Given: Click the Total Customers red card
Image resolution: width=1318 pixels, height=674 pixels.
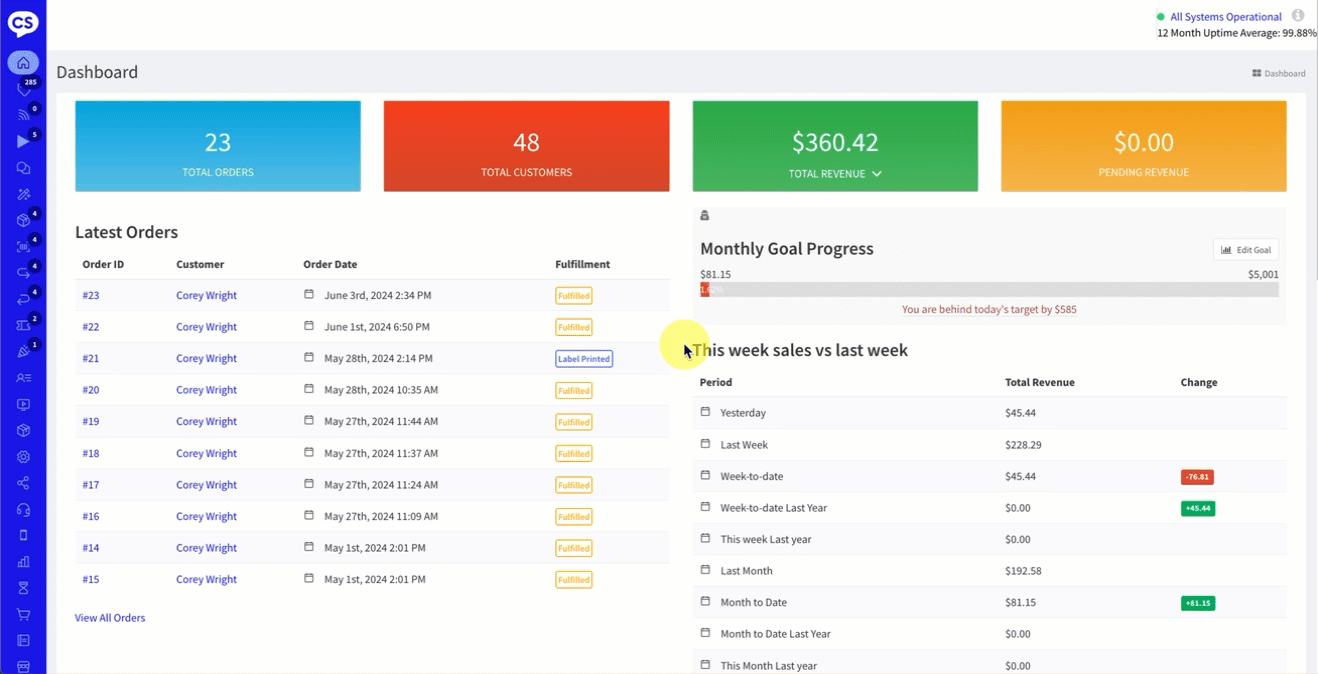Looking at the screenshot, I should (x=526, y=146).
